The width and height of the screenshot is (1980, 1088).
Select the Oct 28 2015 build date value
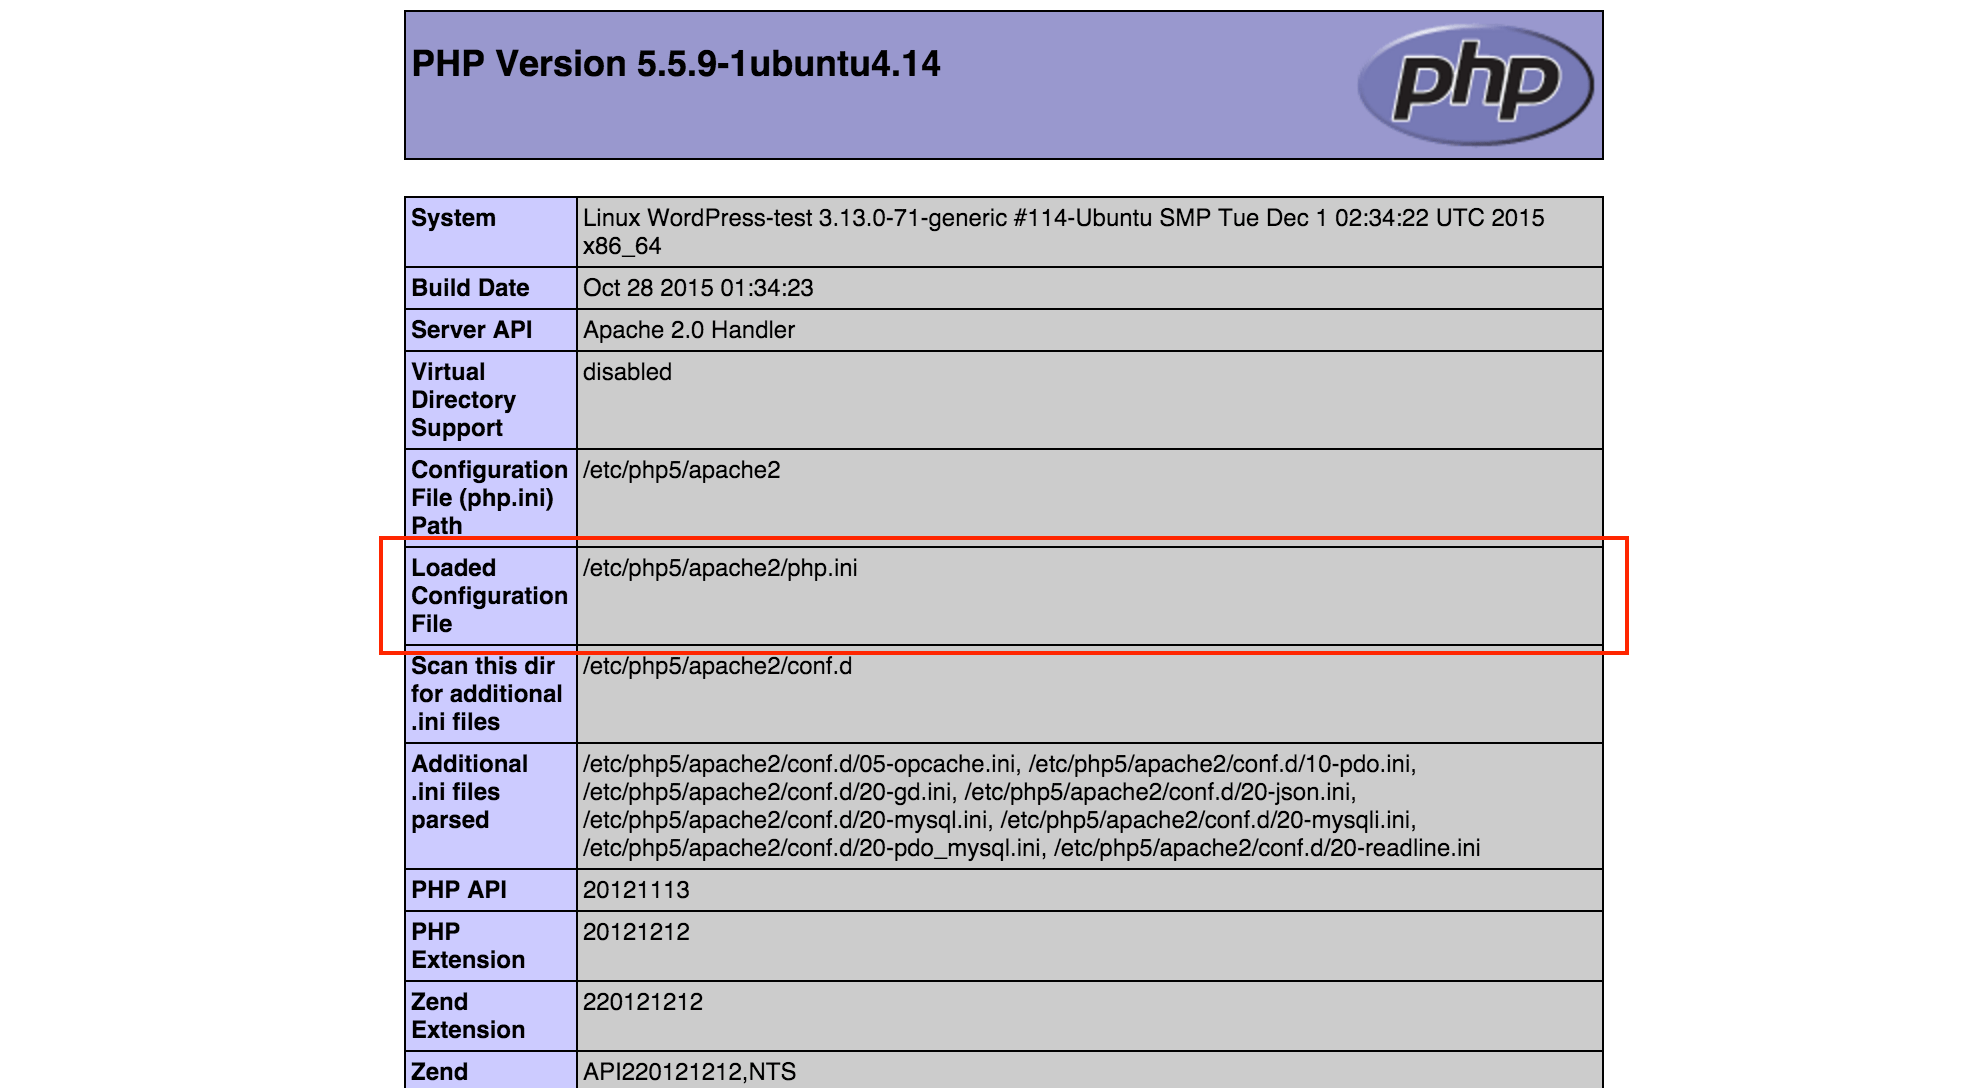pos(698,288)
